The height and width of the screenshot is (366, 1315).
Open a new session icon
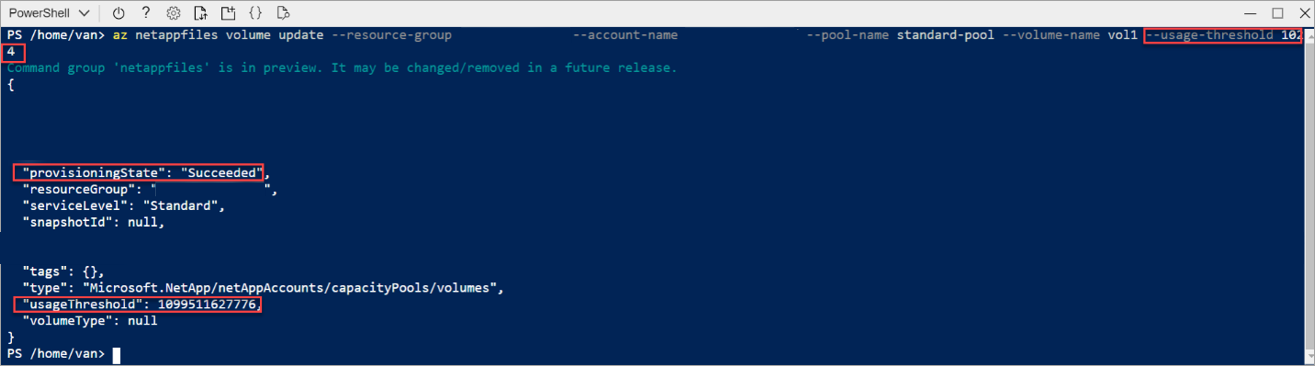(228, 13)
